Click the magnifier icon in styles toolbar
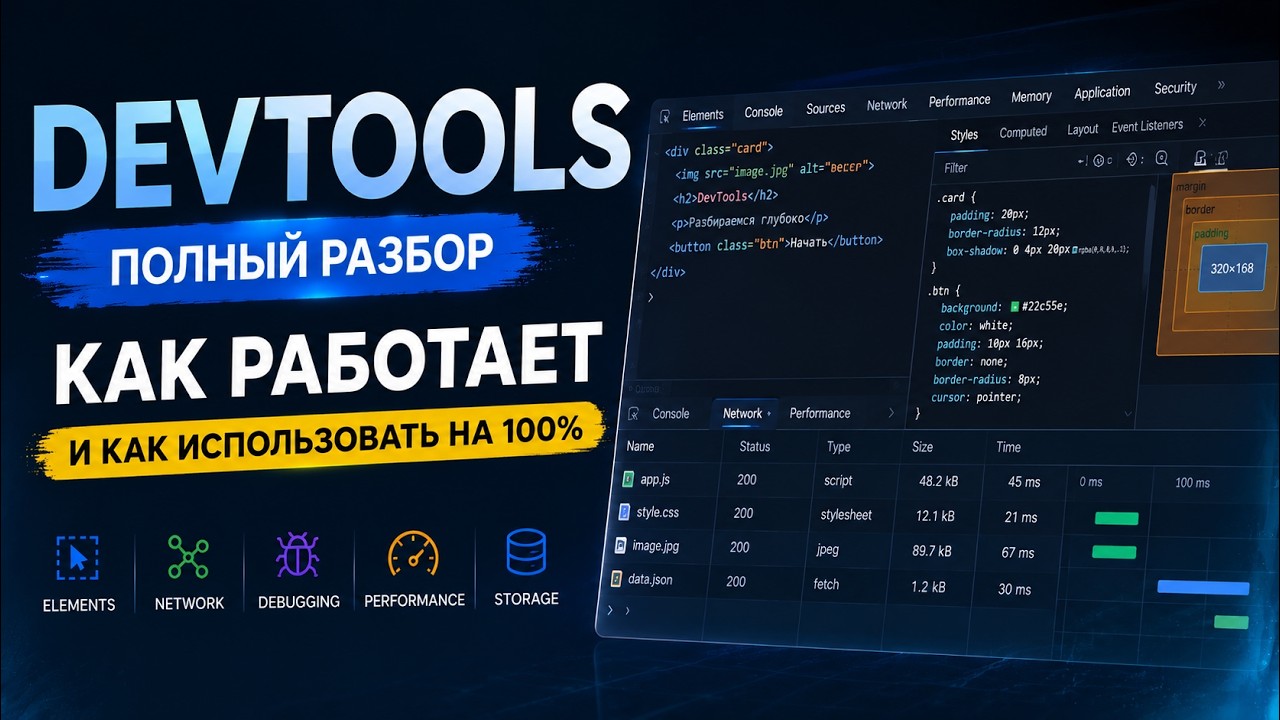Screen dimensions: 1280x720 (x=1162, y=158)
